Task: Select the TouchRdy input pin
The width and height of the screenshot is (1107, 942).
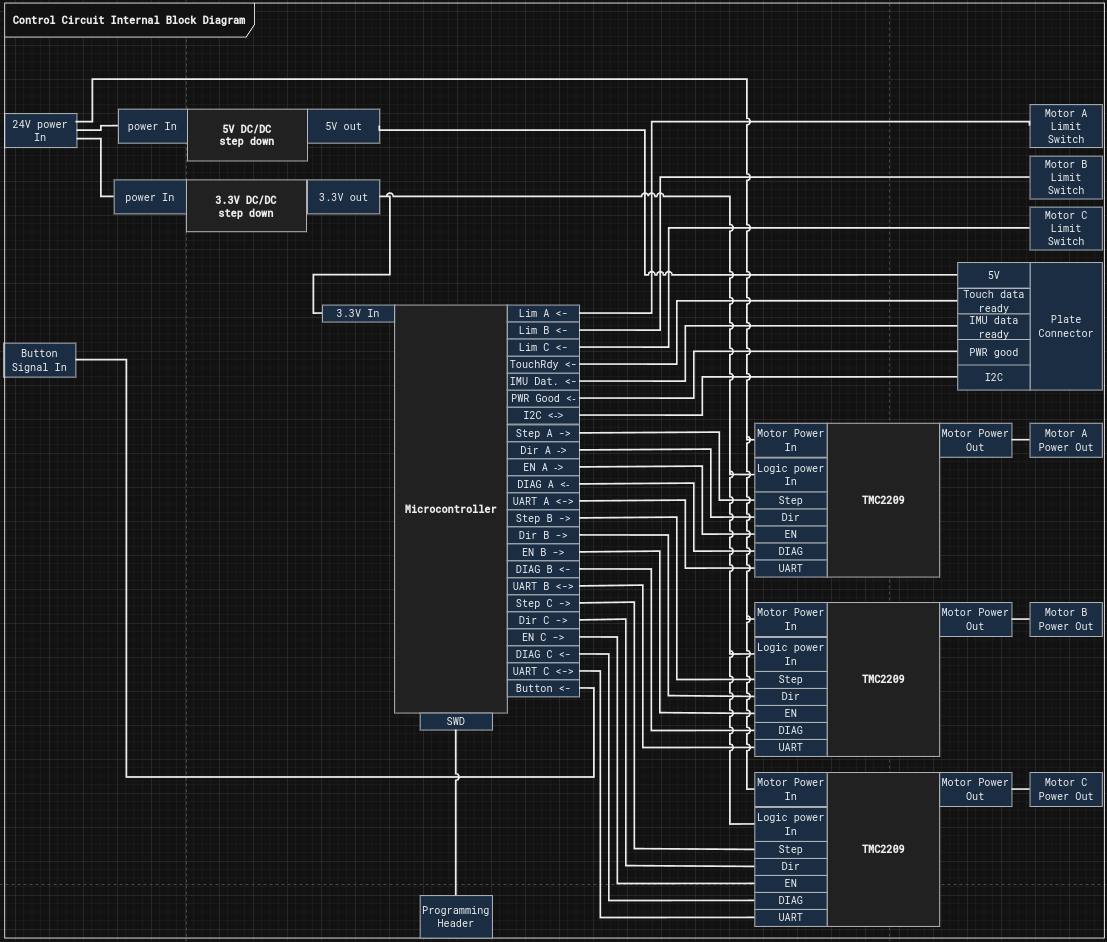Action: [x=542, y=364]
